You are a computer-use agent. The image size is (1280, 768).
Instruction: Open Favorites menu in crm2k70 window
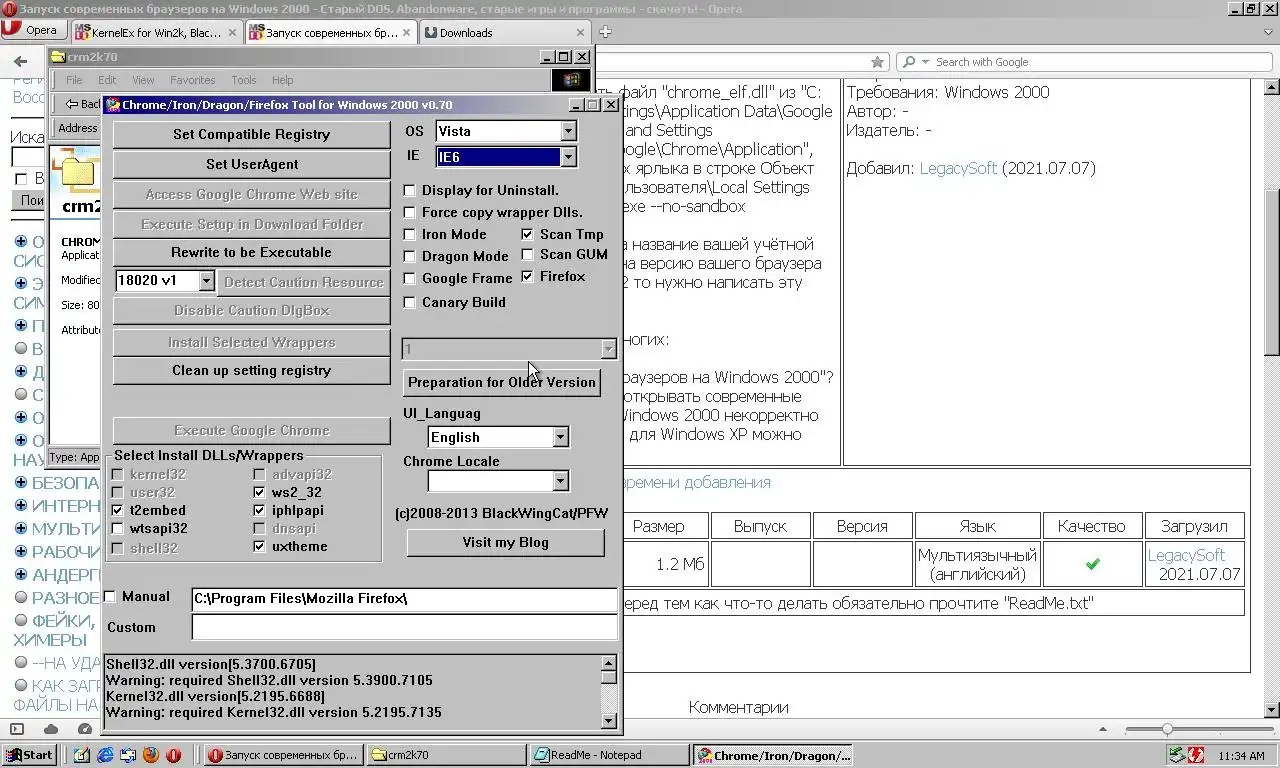192,80
